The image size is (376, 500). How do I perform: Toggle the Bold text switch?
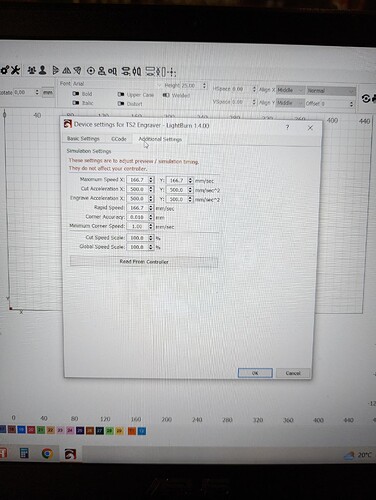tap(76, 94)
